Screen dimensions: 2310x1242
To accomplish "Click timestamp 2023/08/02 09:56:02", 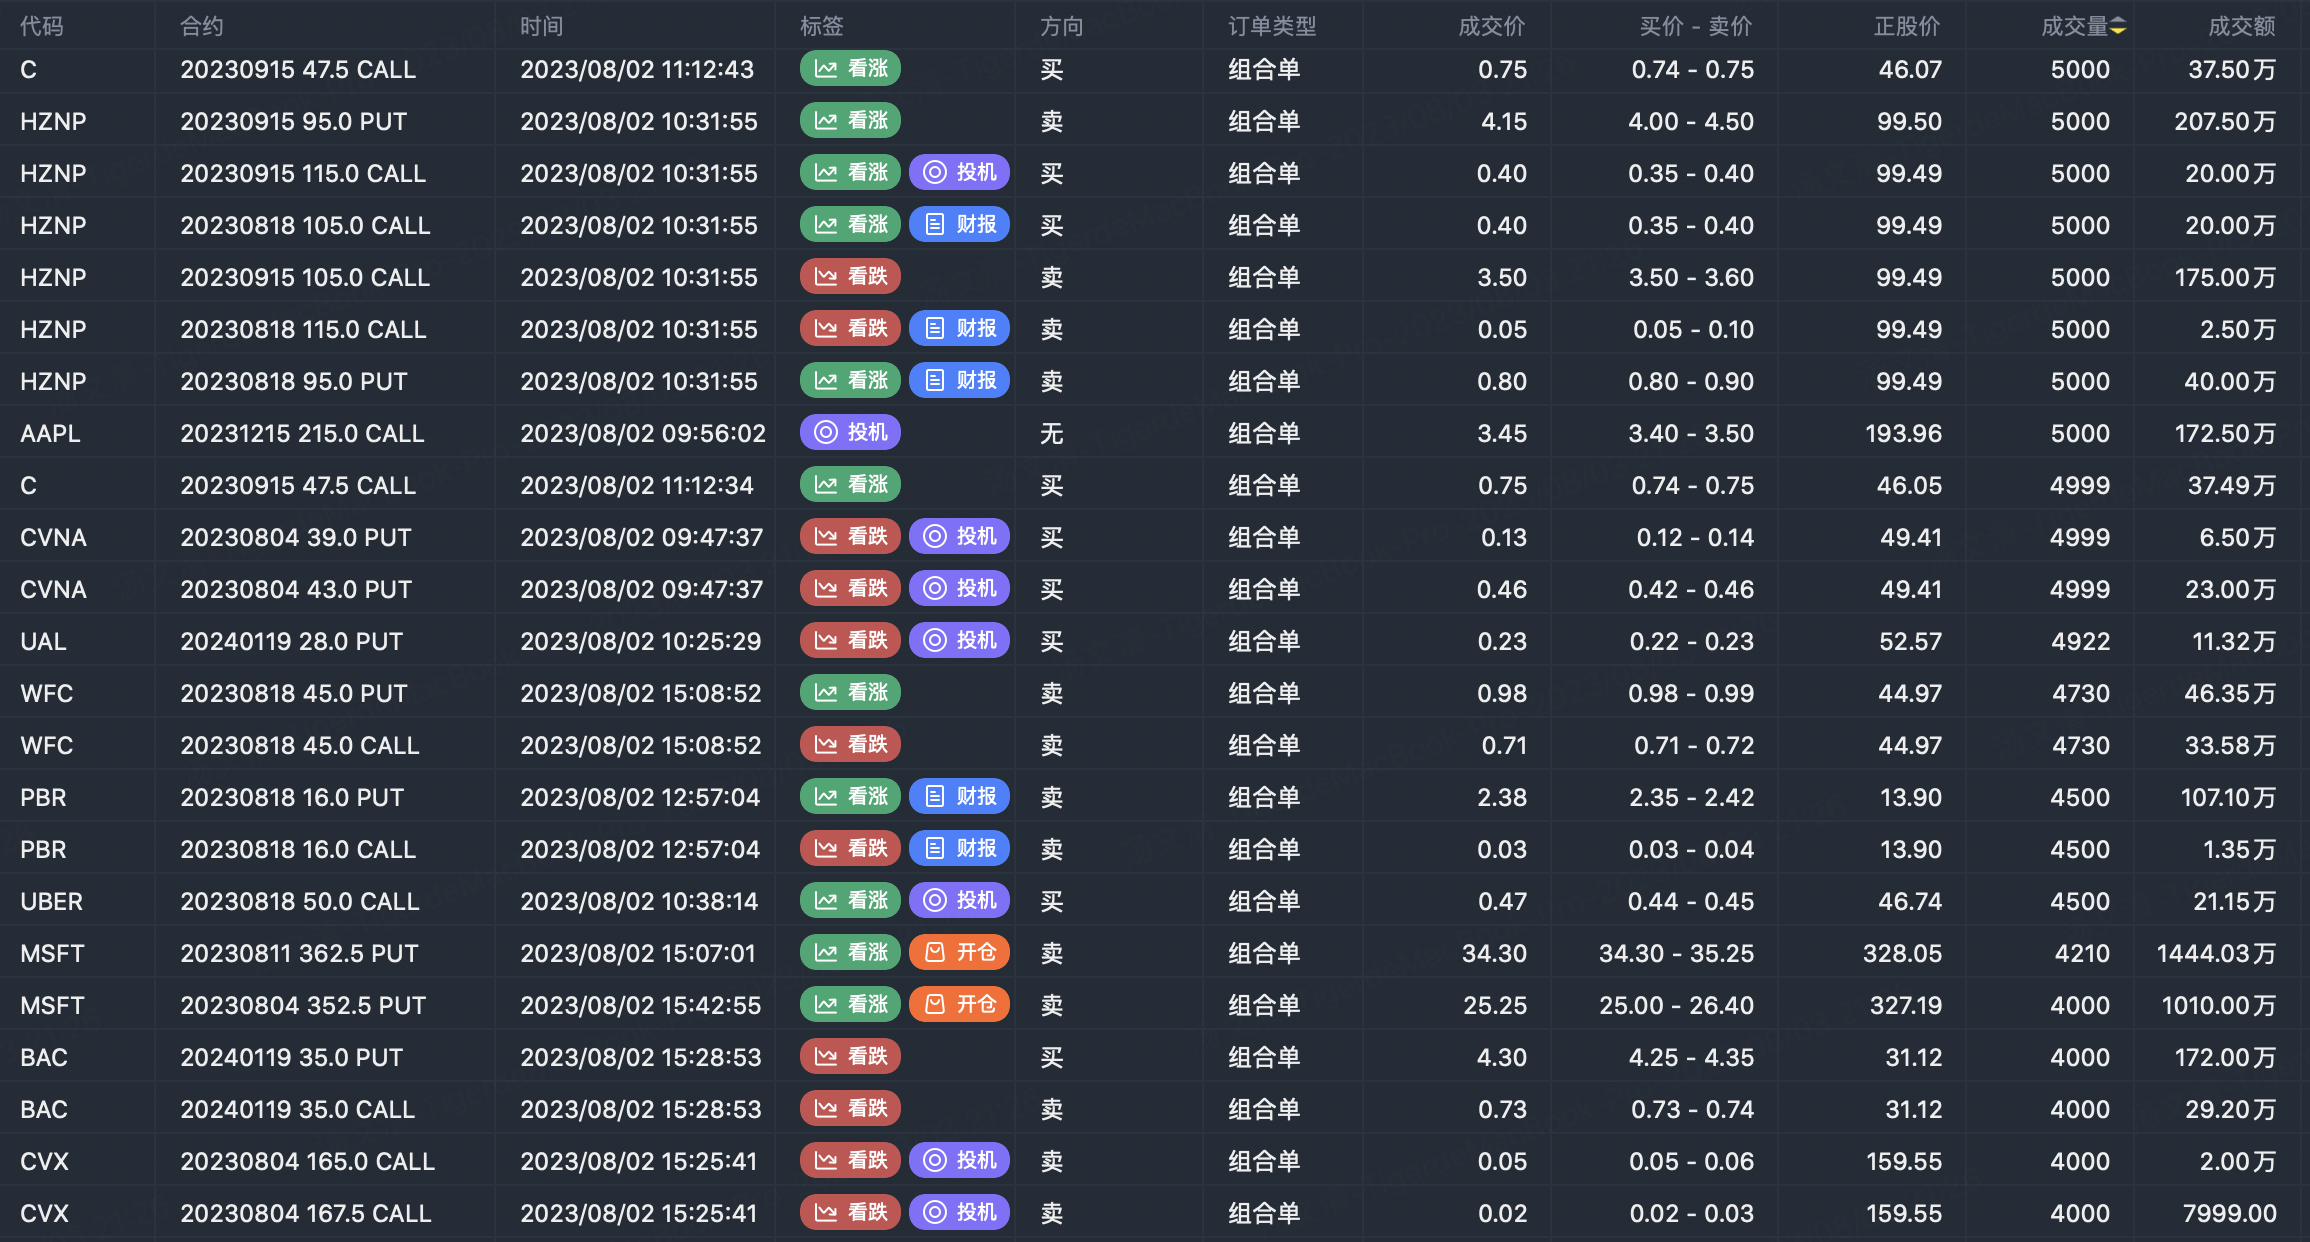I will coord(642,433).
